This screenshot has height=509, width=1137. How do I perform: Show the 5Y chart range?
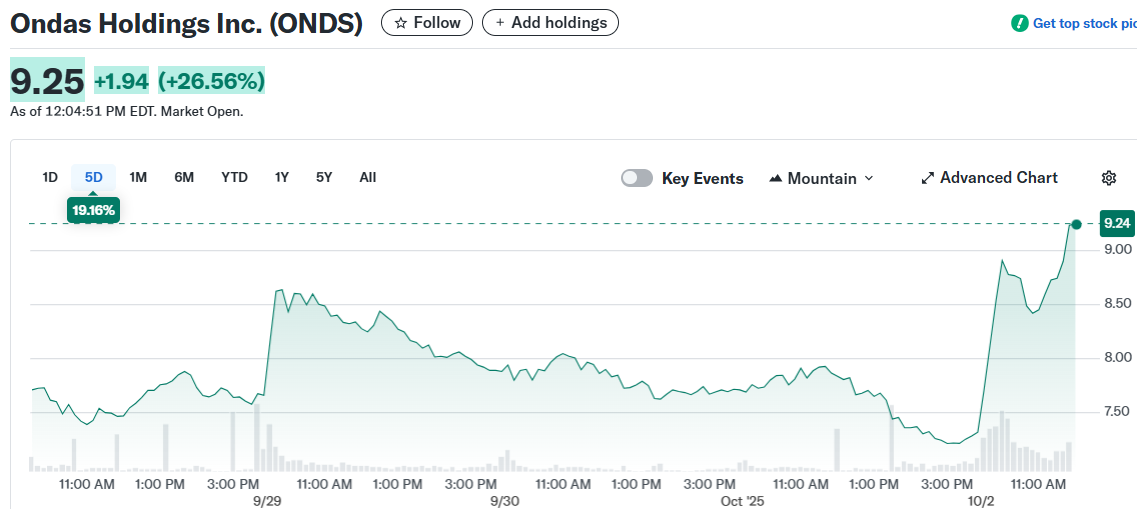[x=324, y=177]
